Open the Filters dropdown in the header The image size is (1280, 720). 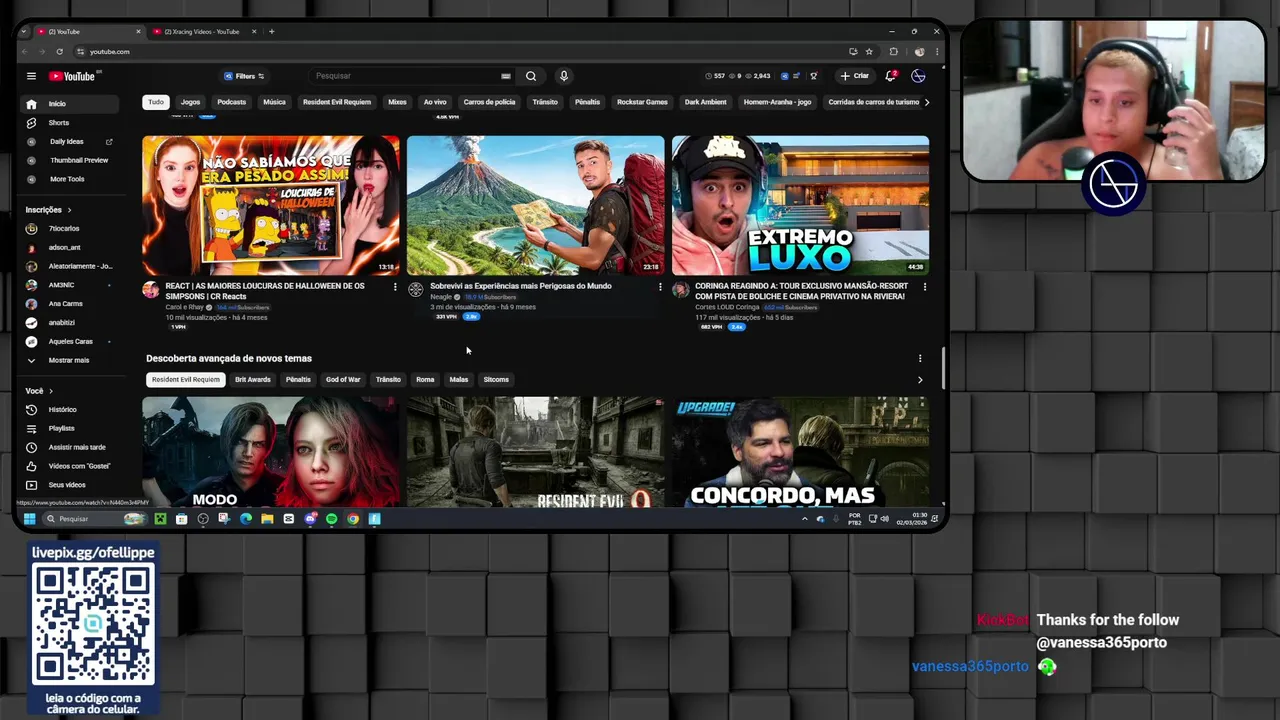point(244,76)
